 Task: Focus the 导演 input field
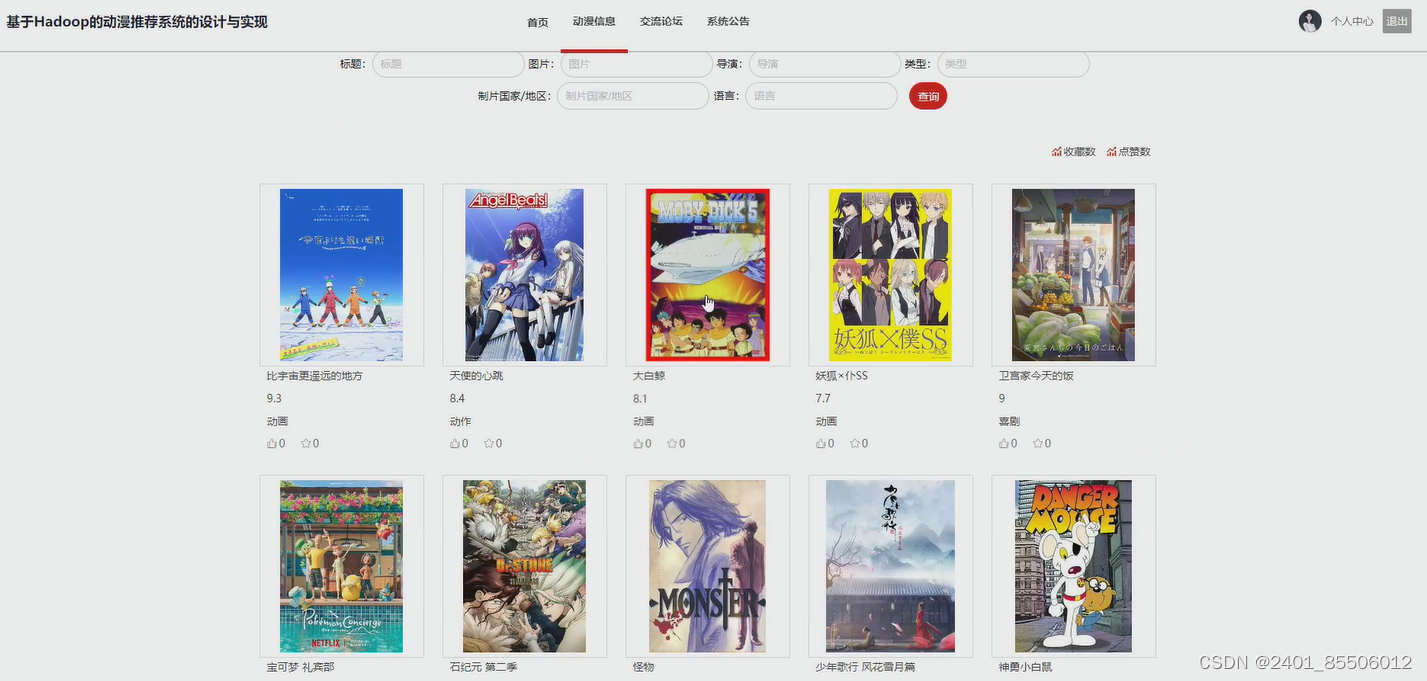click(x=825, y=64)
